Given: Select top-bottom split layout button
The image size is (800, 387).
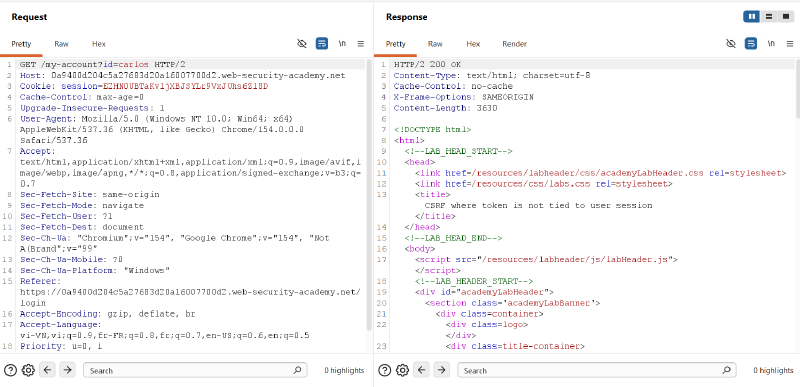Looking at the screenshot, I should [768, 17].
